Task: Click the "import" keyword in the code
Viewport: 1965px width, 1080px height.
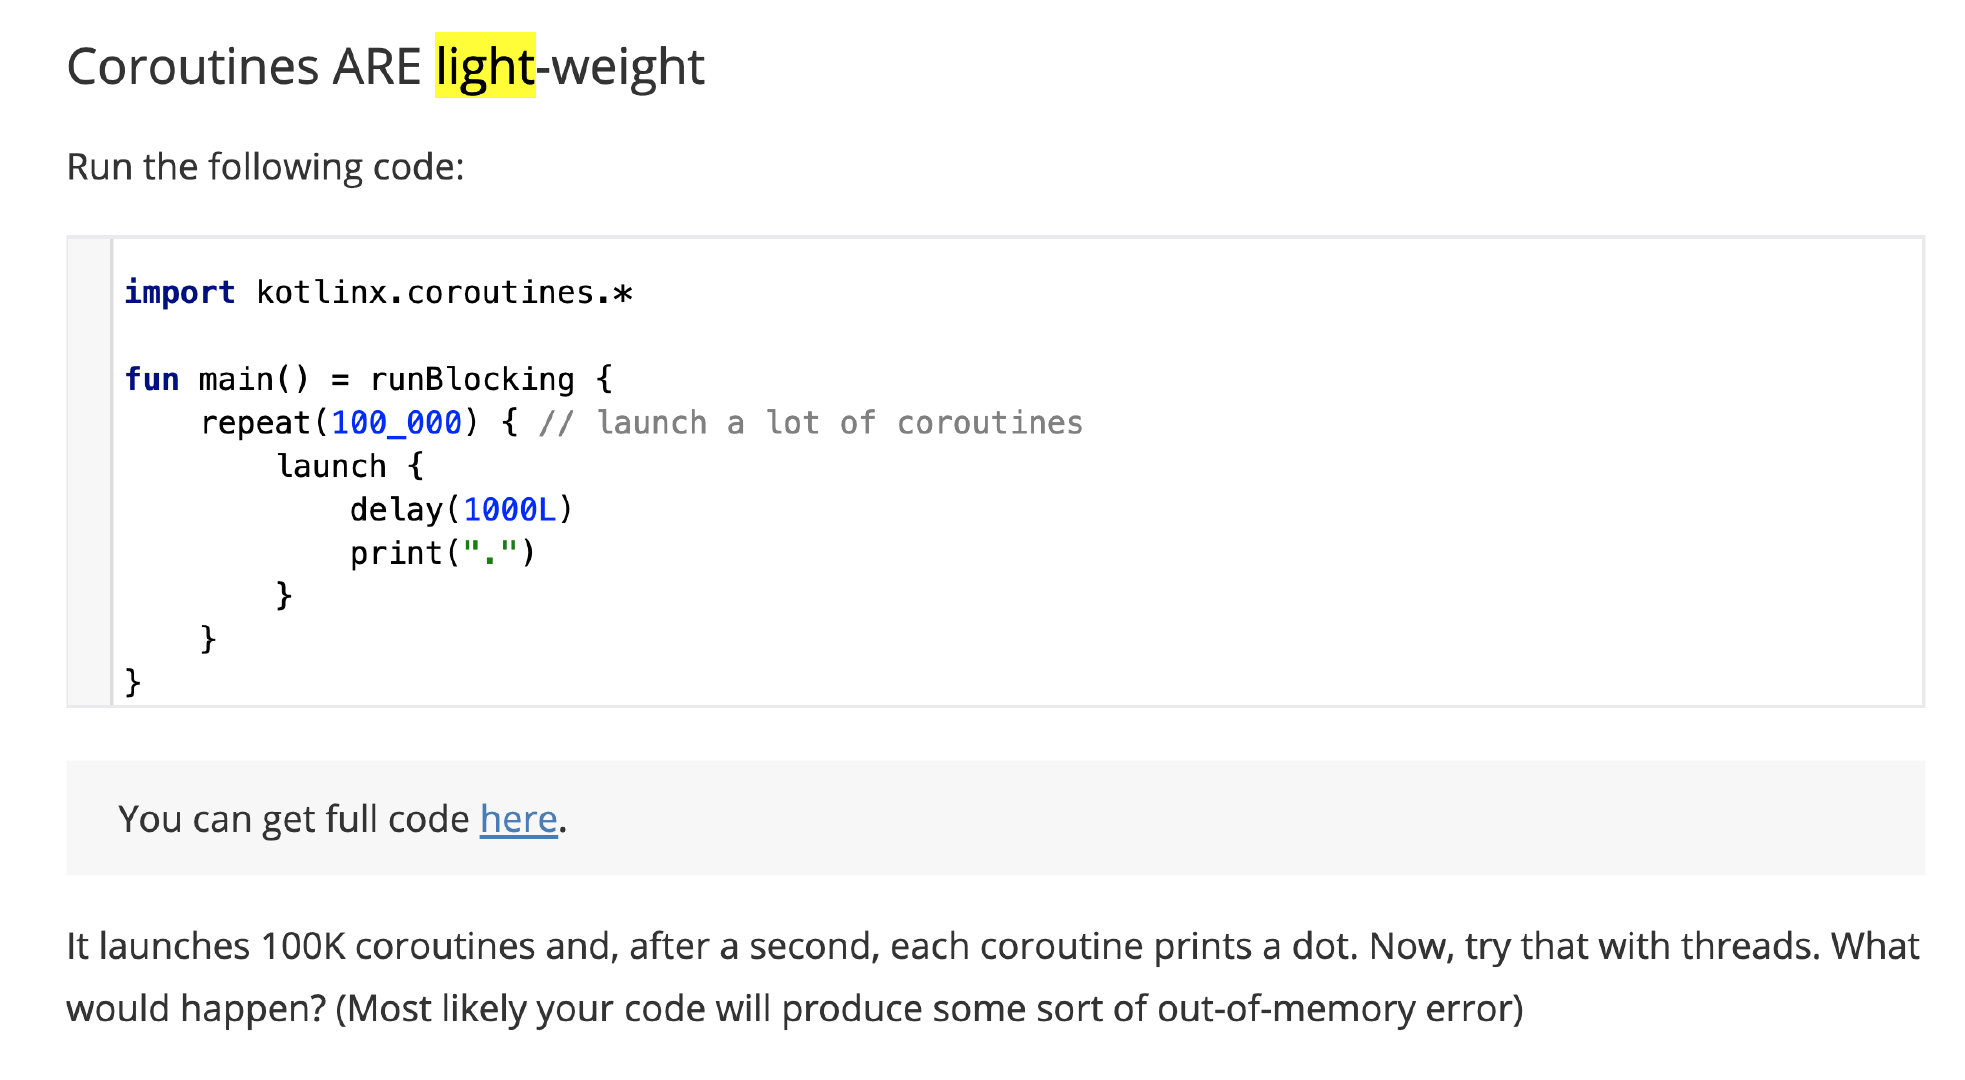Action: click(179, 292)
